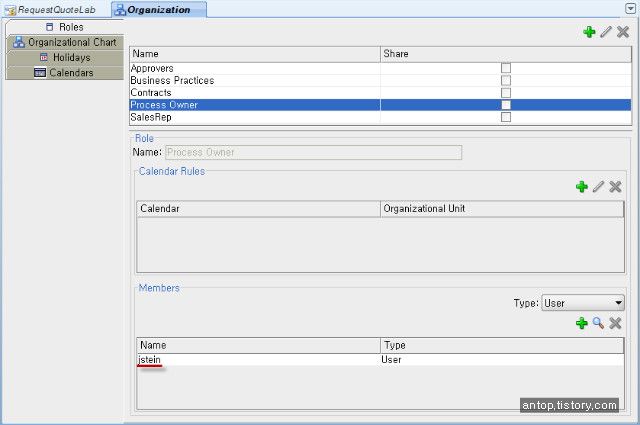Toggle Share checkbox for Business Practices
The width and height of the screenshot is (640, 425).
pos(506,80)
